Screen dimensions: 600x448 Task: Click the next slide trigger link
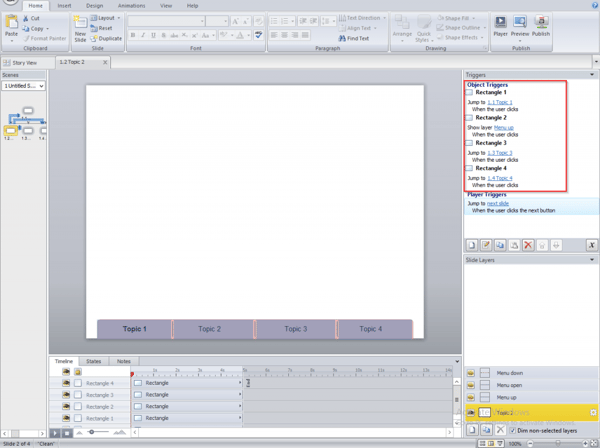pyautogui.click(x=498, y=203)
